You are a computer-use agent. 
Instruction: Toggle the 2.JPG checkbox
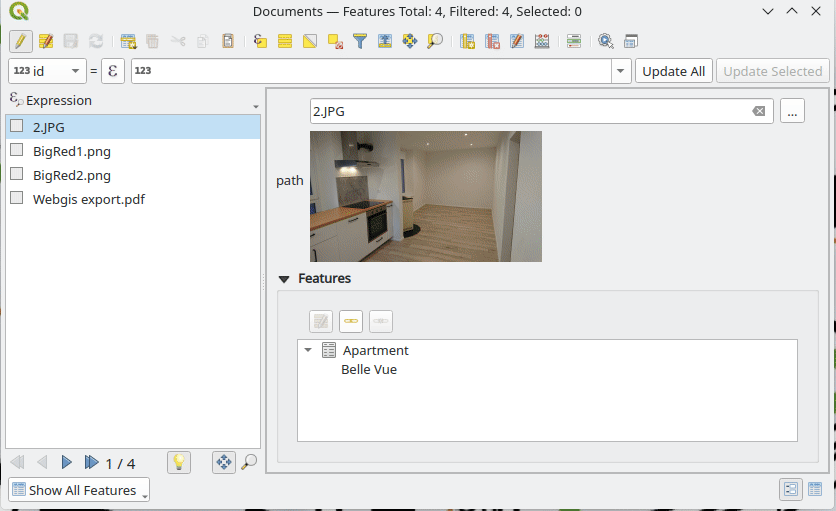[17, 126]
